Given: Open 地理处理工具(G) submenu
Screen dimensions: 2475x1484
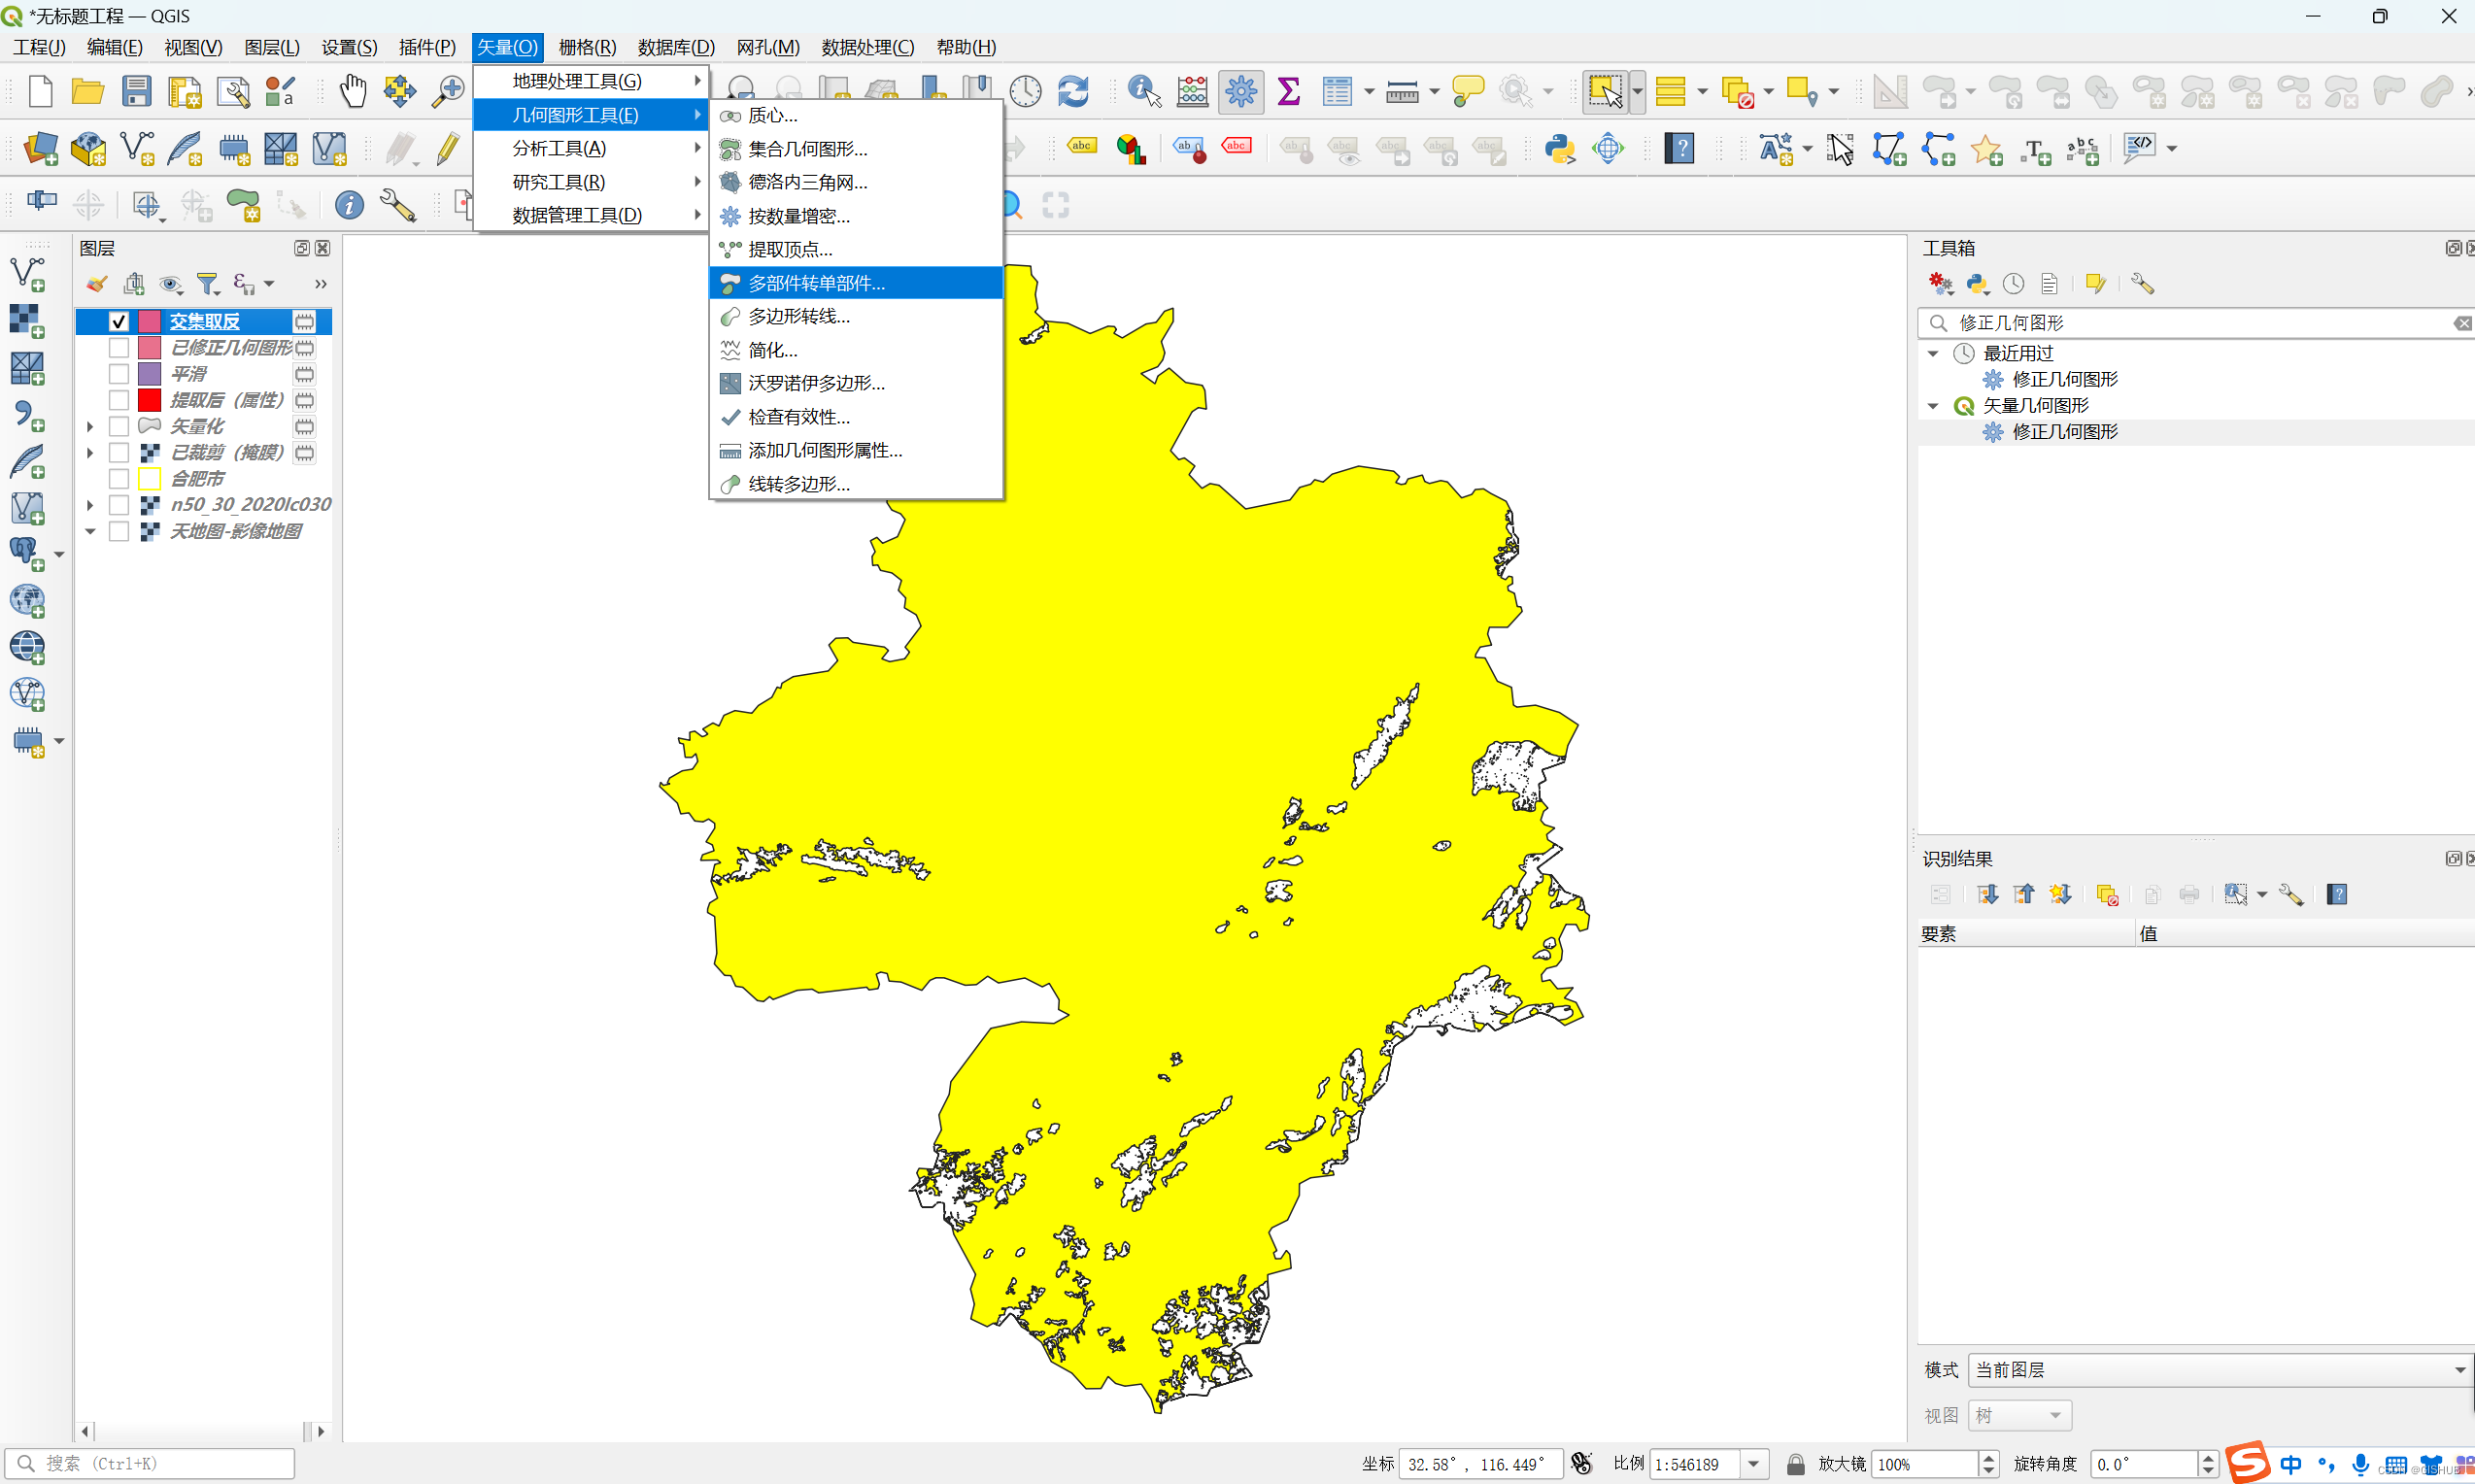Looking at the screenshot, I should tap(591, 81).
